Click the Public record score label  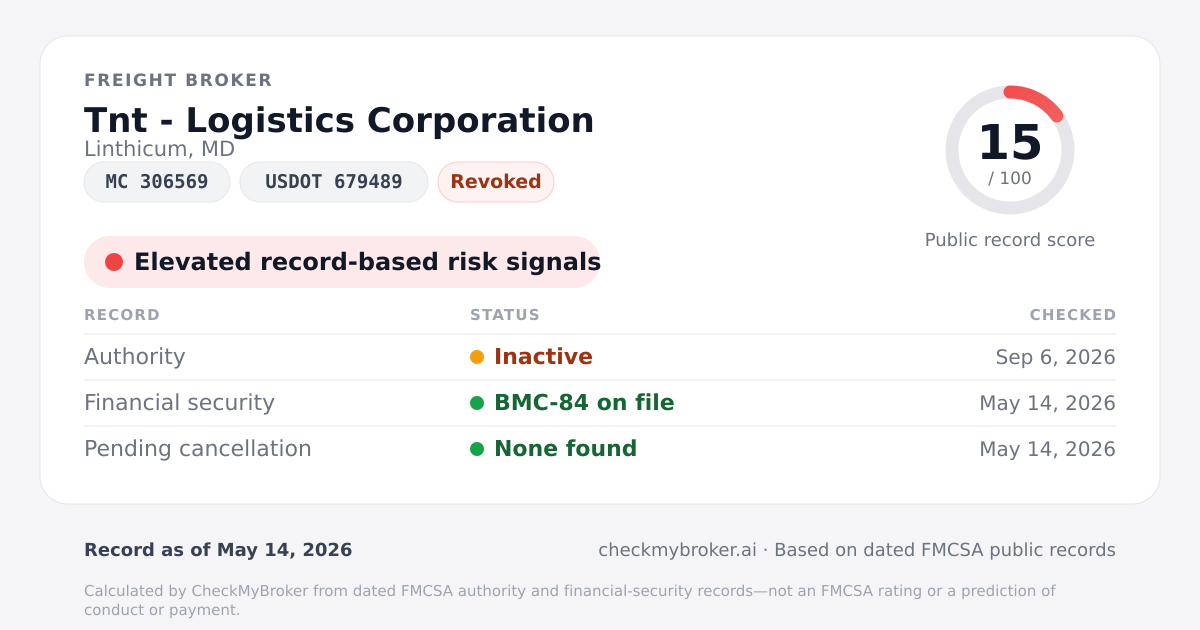(x=1010, y=240)
